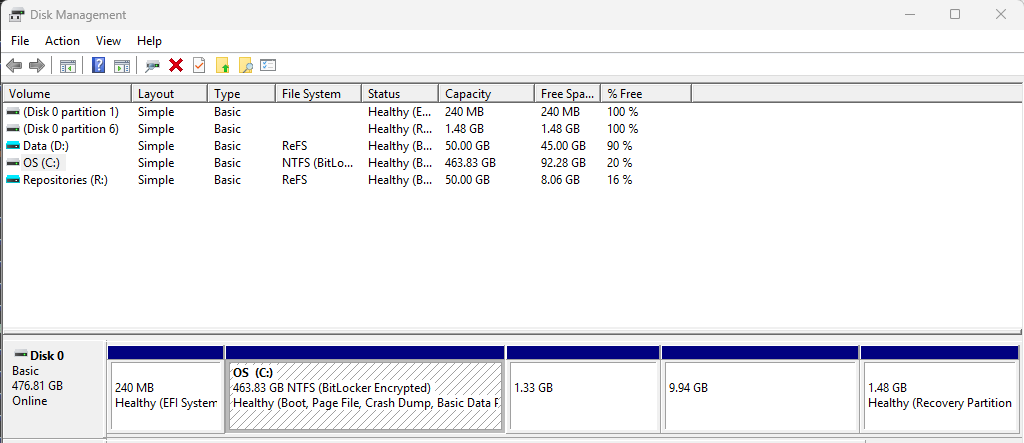This screenshot has width=1024, height=443.
Task: Select the OS (C:) partition block in Disk 0
Action: point(365,395)
